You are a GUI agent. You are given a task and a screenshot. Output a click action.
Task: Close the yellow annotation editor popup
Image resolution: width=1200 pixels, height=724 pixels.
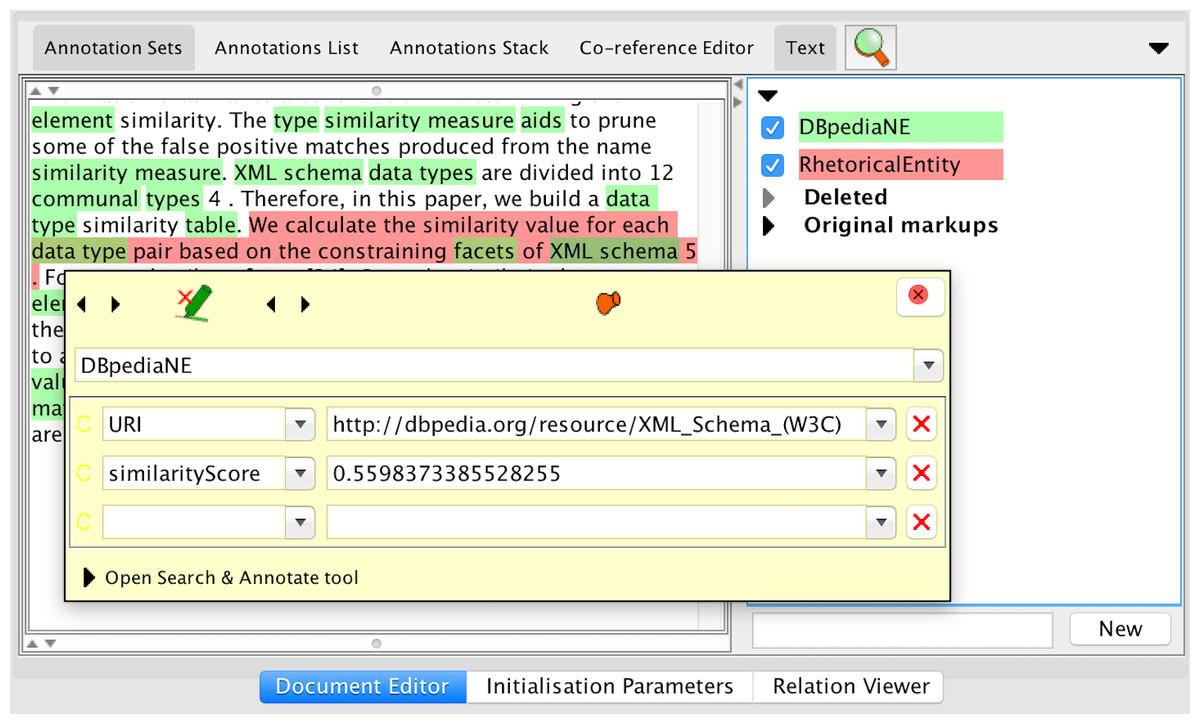tap(919, 295)
